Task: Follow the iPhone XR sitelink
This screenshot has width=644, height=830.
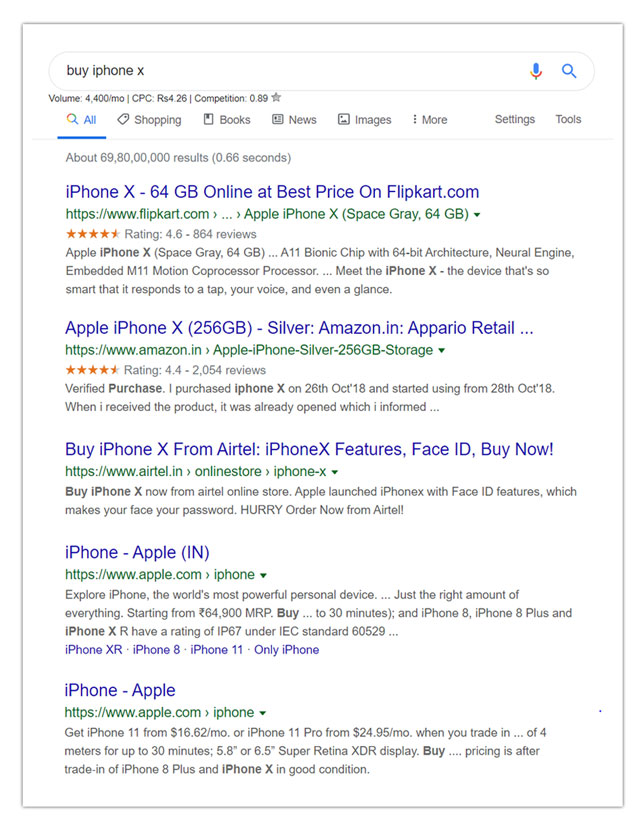Action: coord(94,649)
